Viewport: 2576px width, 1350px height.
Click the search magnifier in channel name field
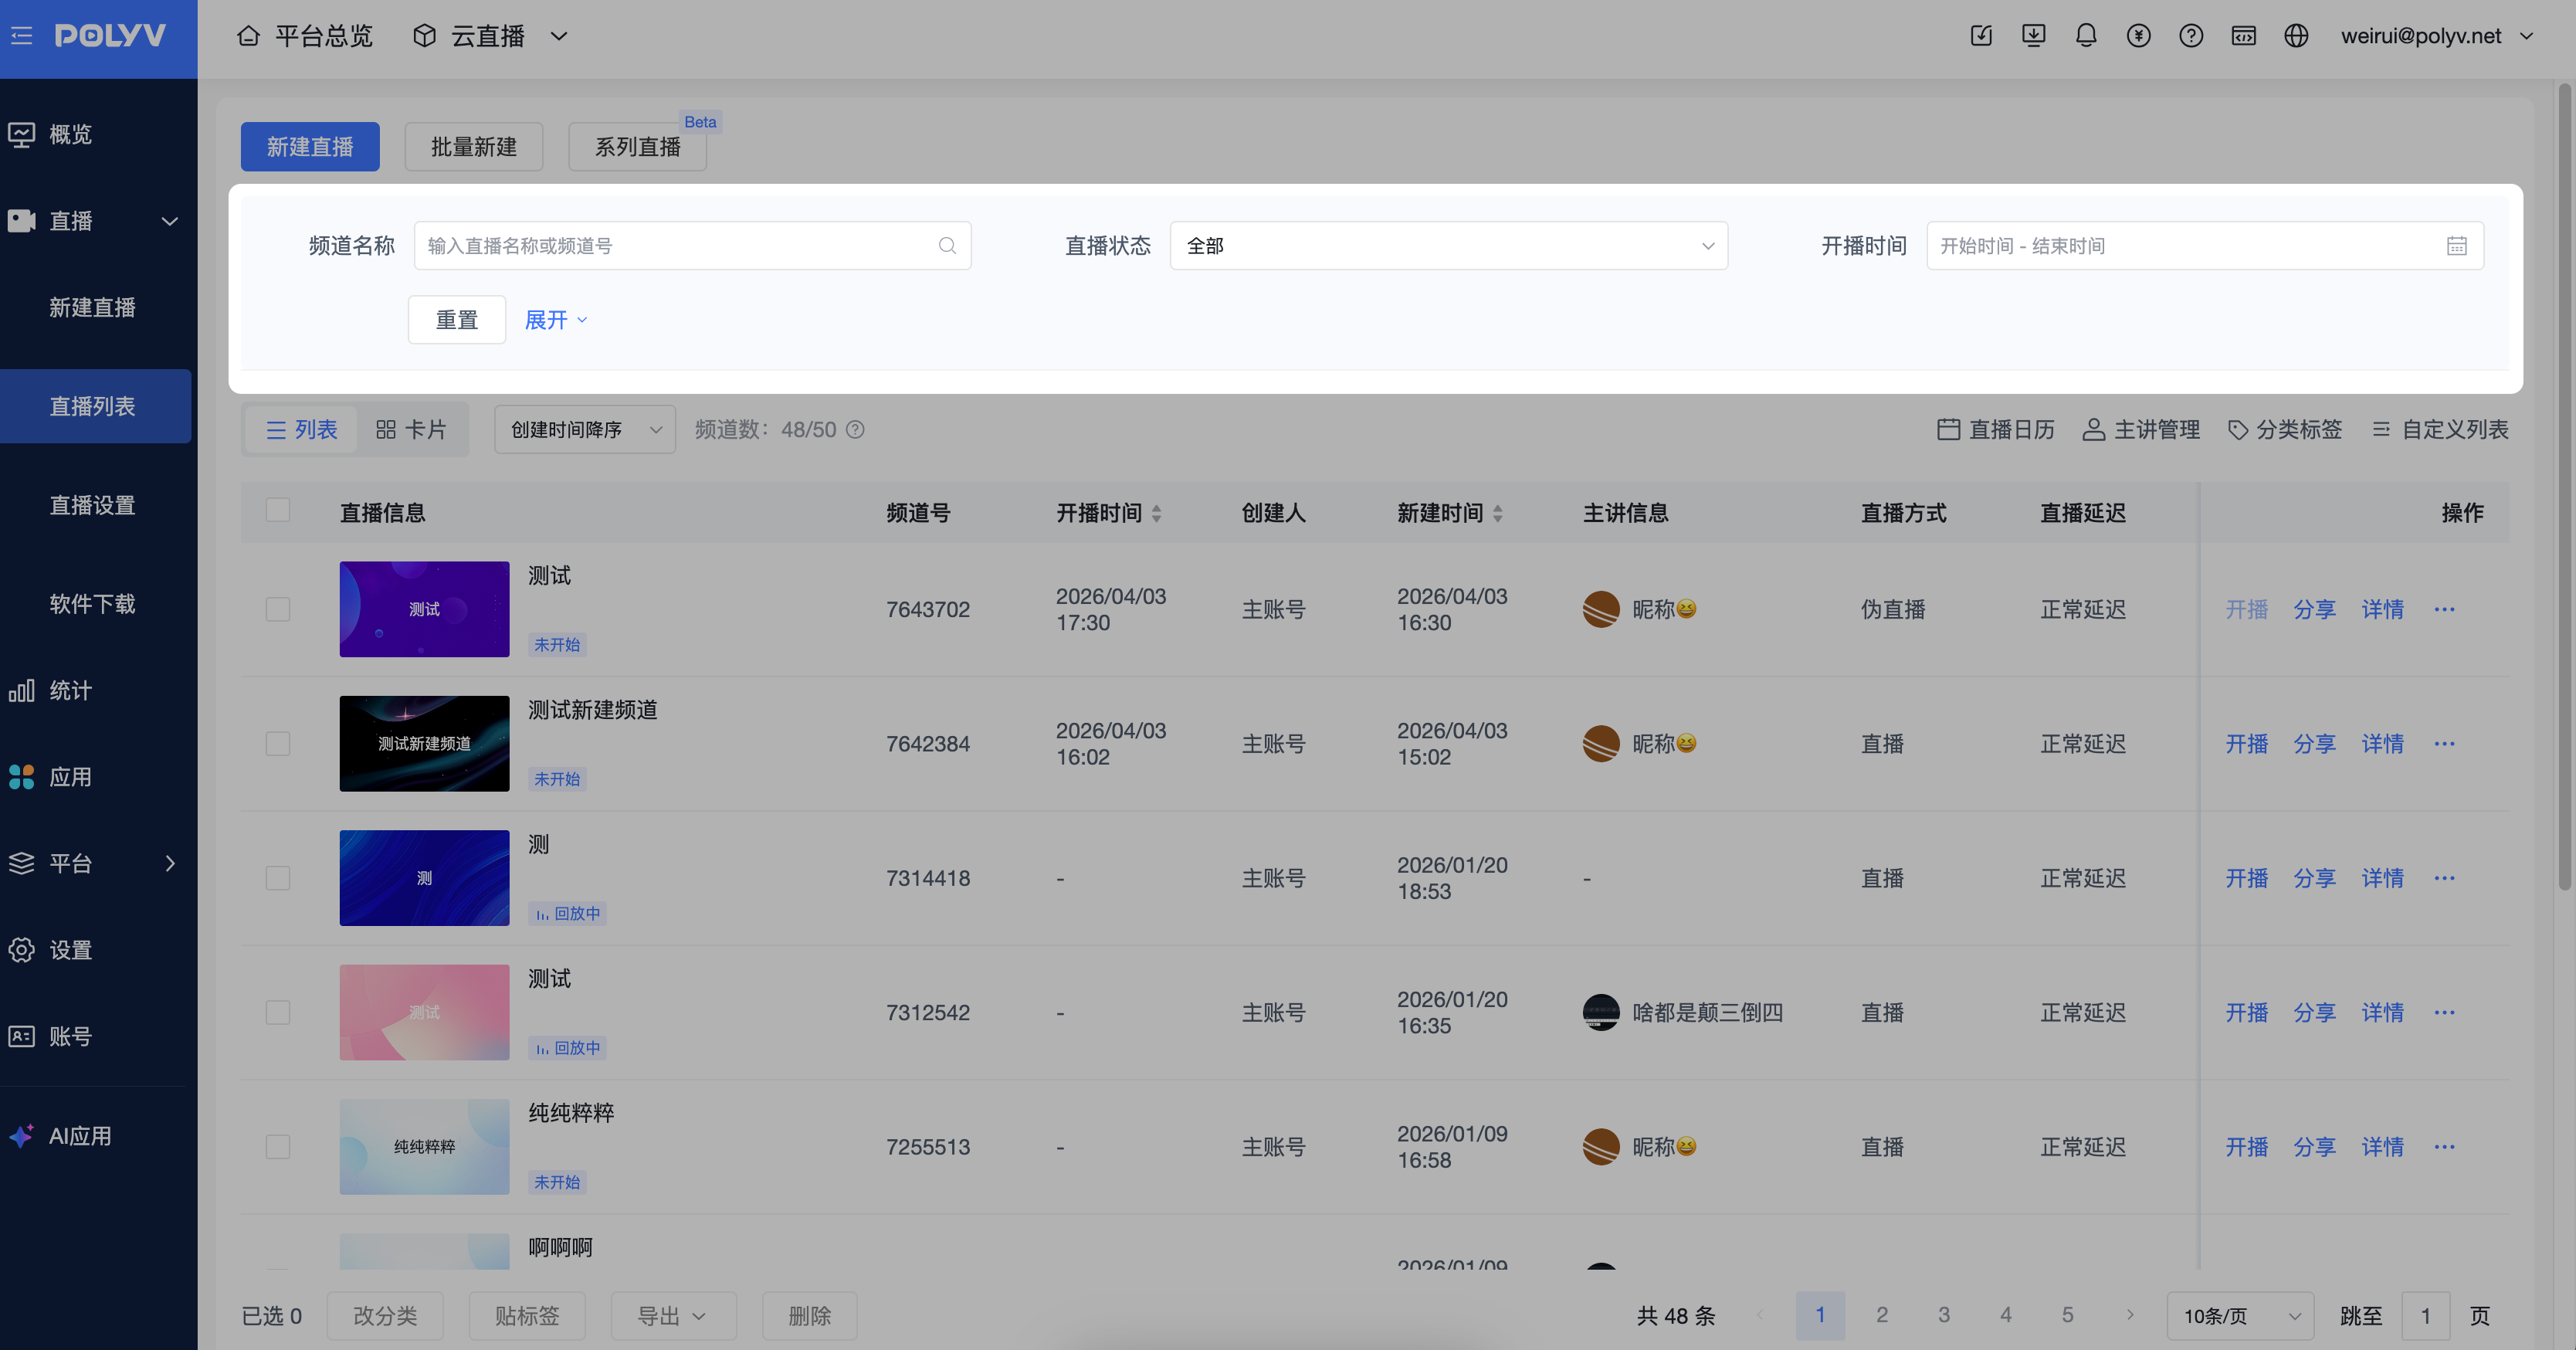tap(947, 246)
